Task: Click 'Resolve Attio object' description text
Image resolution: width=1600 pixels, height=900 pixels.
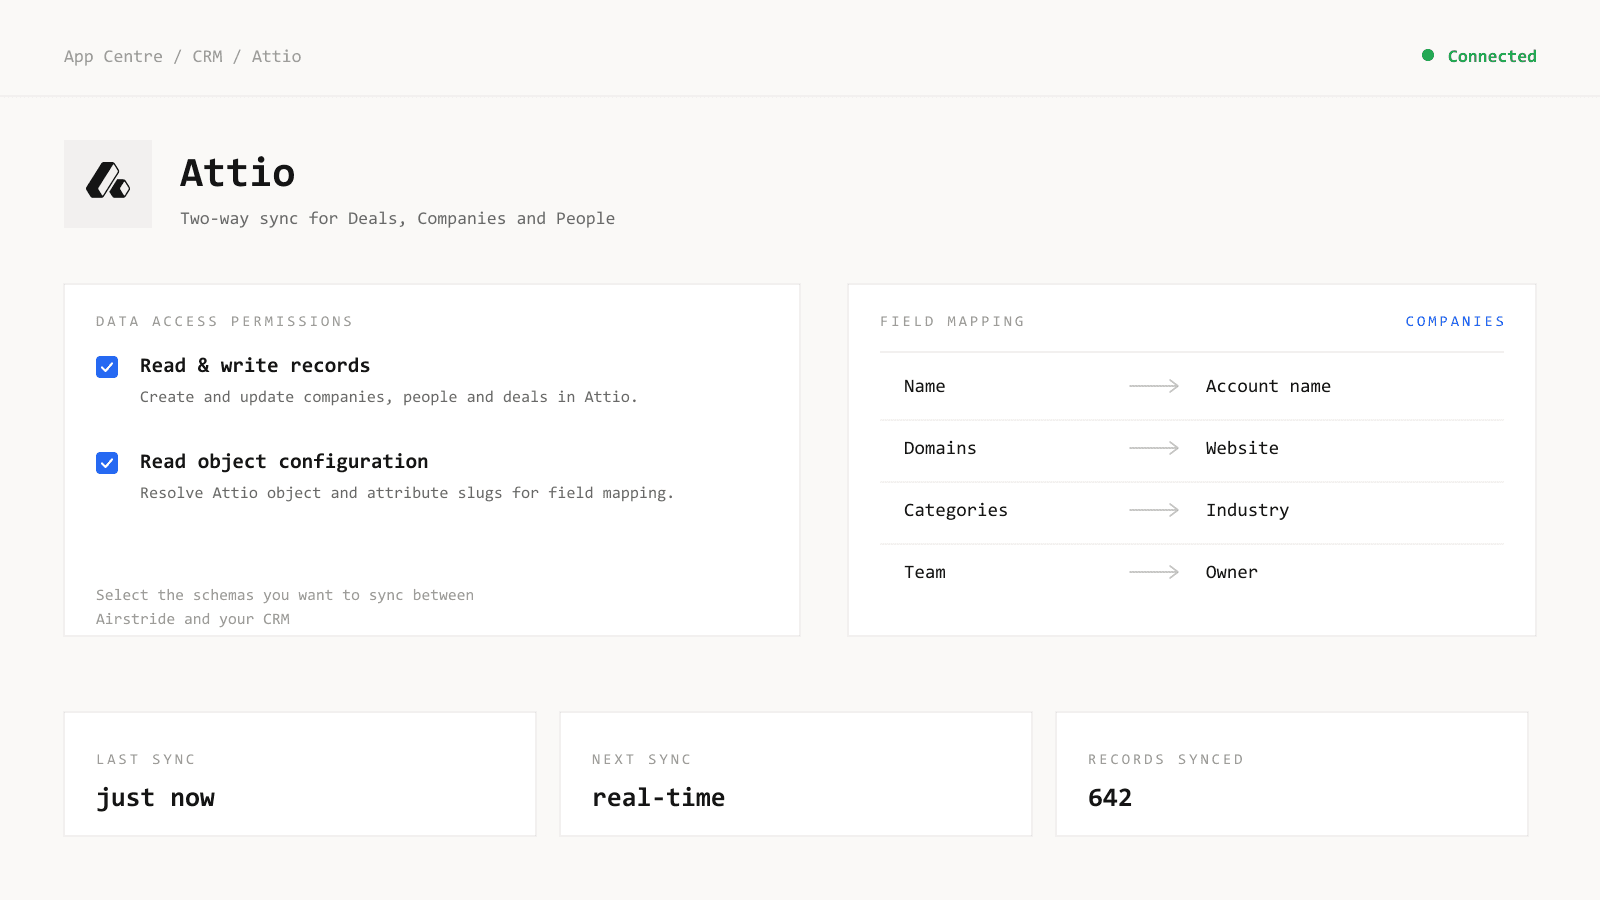Action: [x=407, y=493]
